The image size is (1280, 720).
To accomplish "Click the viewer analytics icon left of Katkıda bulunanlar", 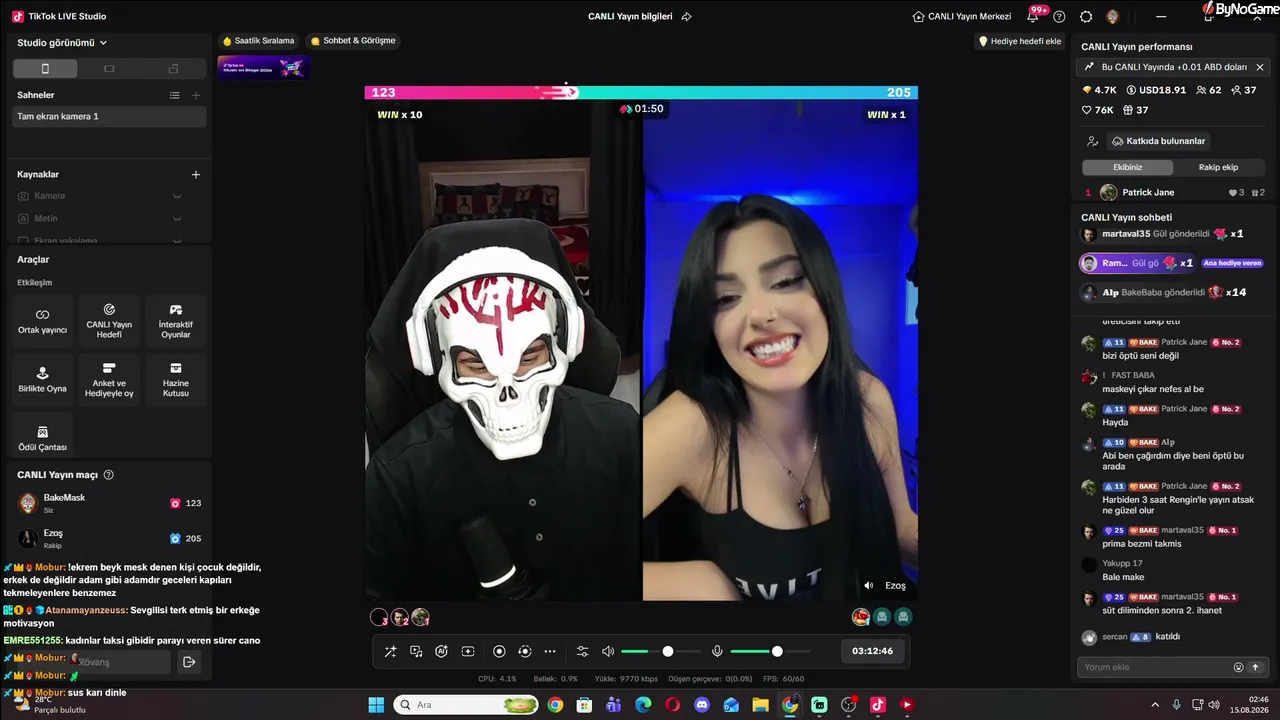I will tap(1092, 142).
